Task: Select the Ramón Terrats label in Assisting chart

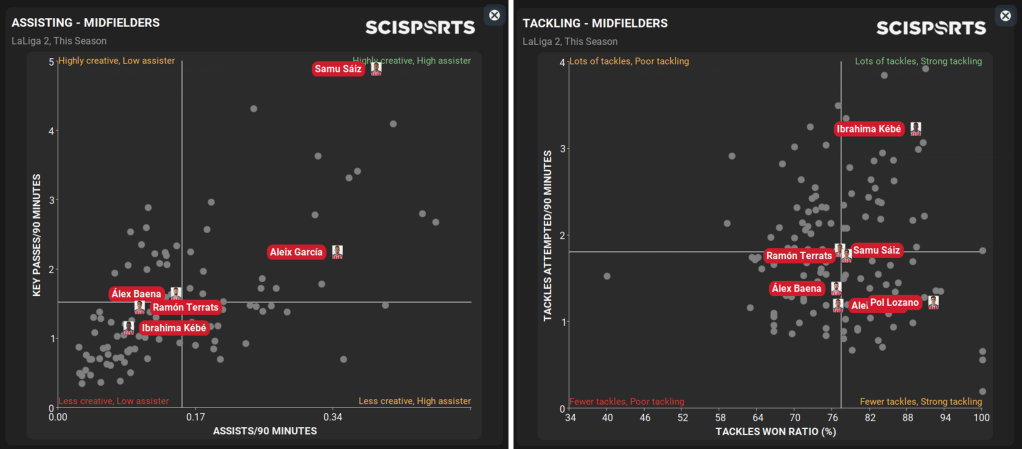Action: point(186,307)
